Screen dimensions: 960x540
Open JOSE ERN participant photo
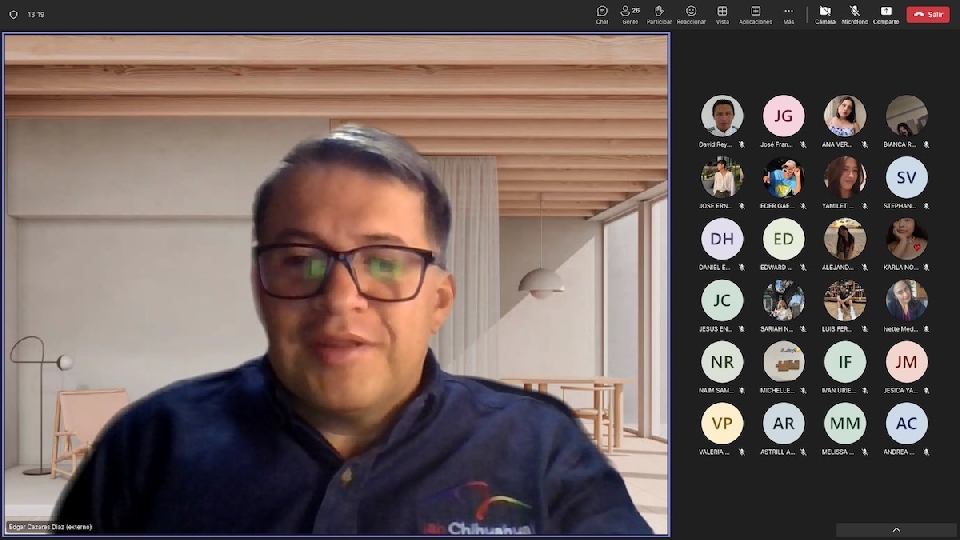(722, 177)
